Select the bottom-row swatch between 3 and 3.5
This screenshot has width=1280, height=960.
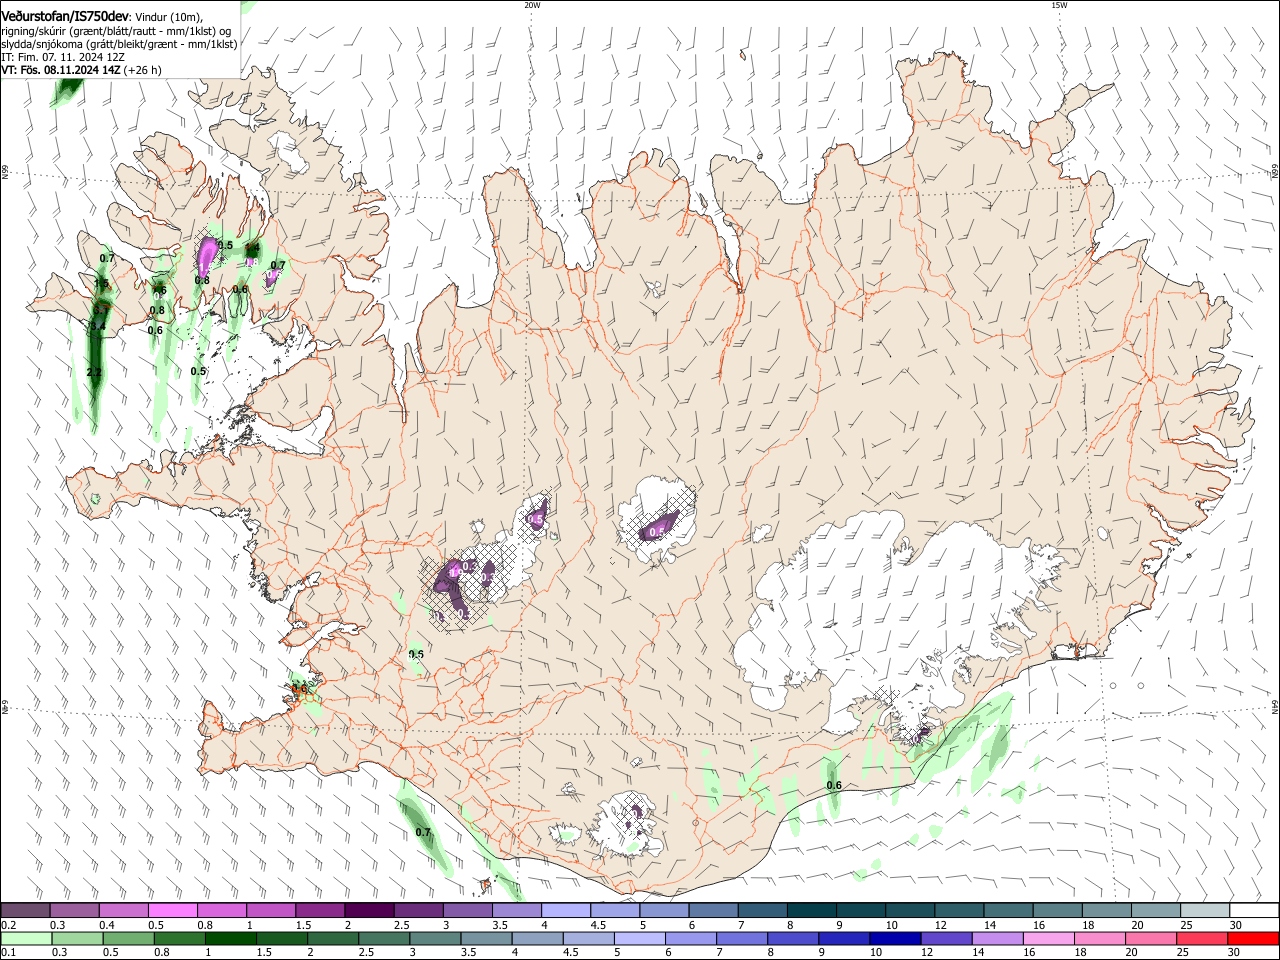tap(435, 939)
